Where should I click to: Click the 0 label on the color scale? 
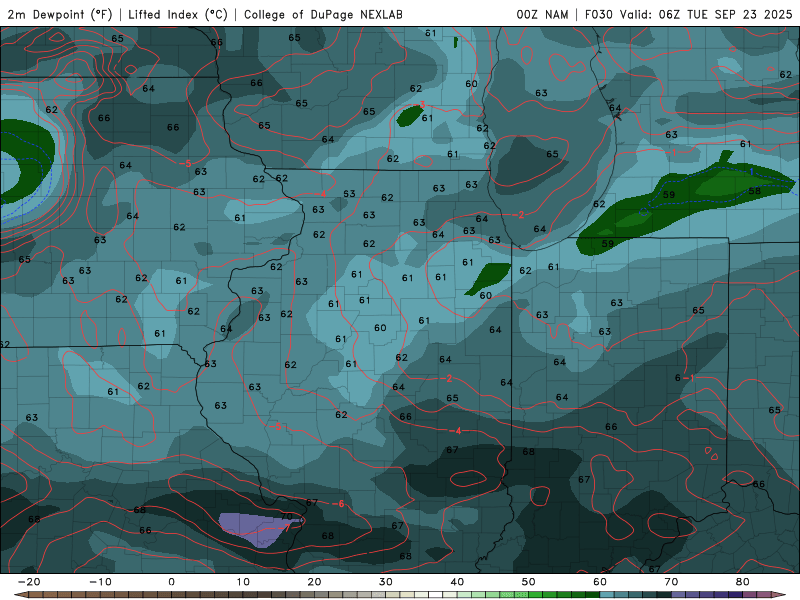click(171, 582)
